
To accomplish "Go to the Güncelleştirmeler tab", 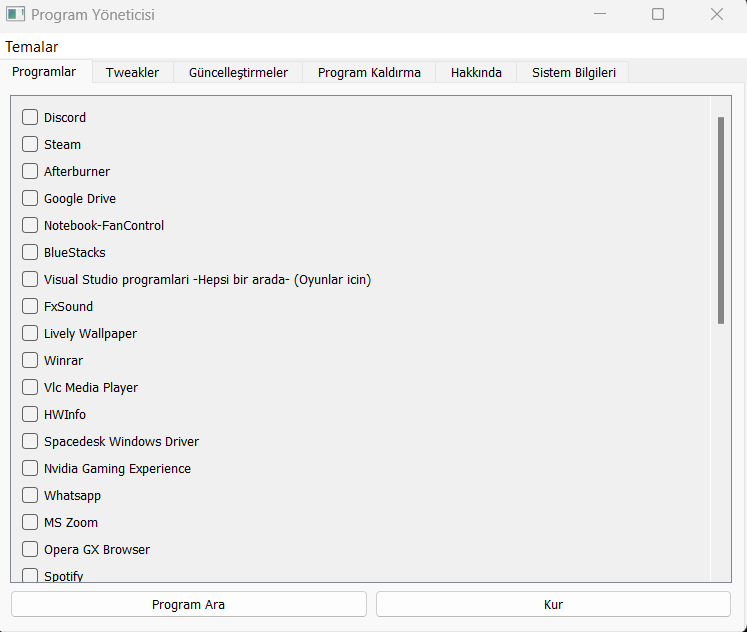I will 238,72.
